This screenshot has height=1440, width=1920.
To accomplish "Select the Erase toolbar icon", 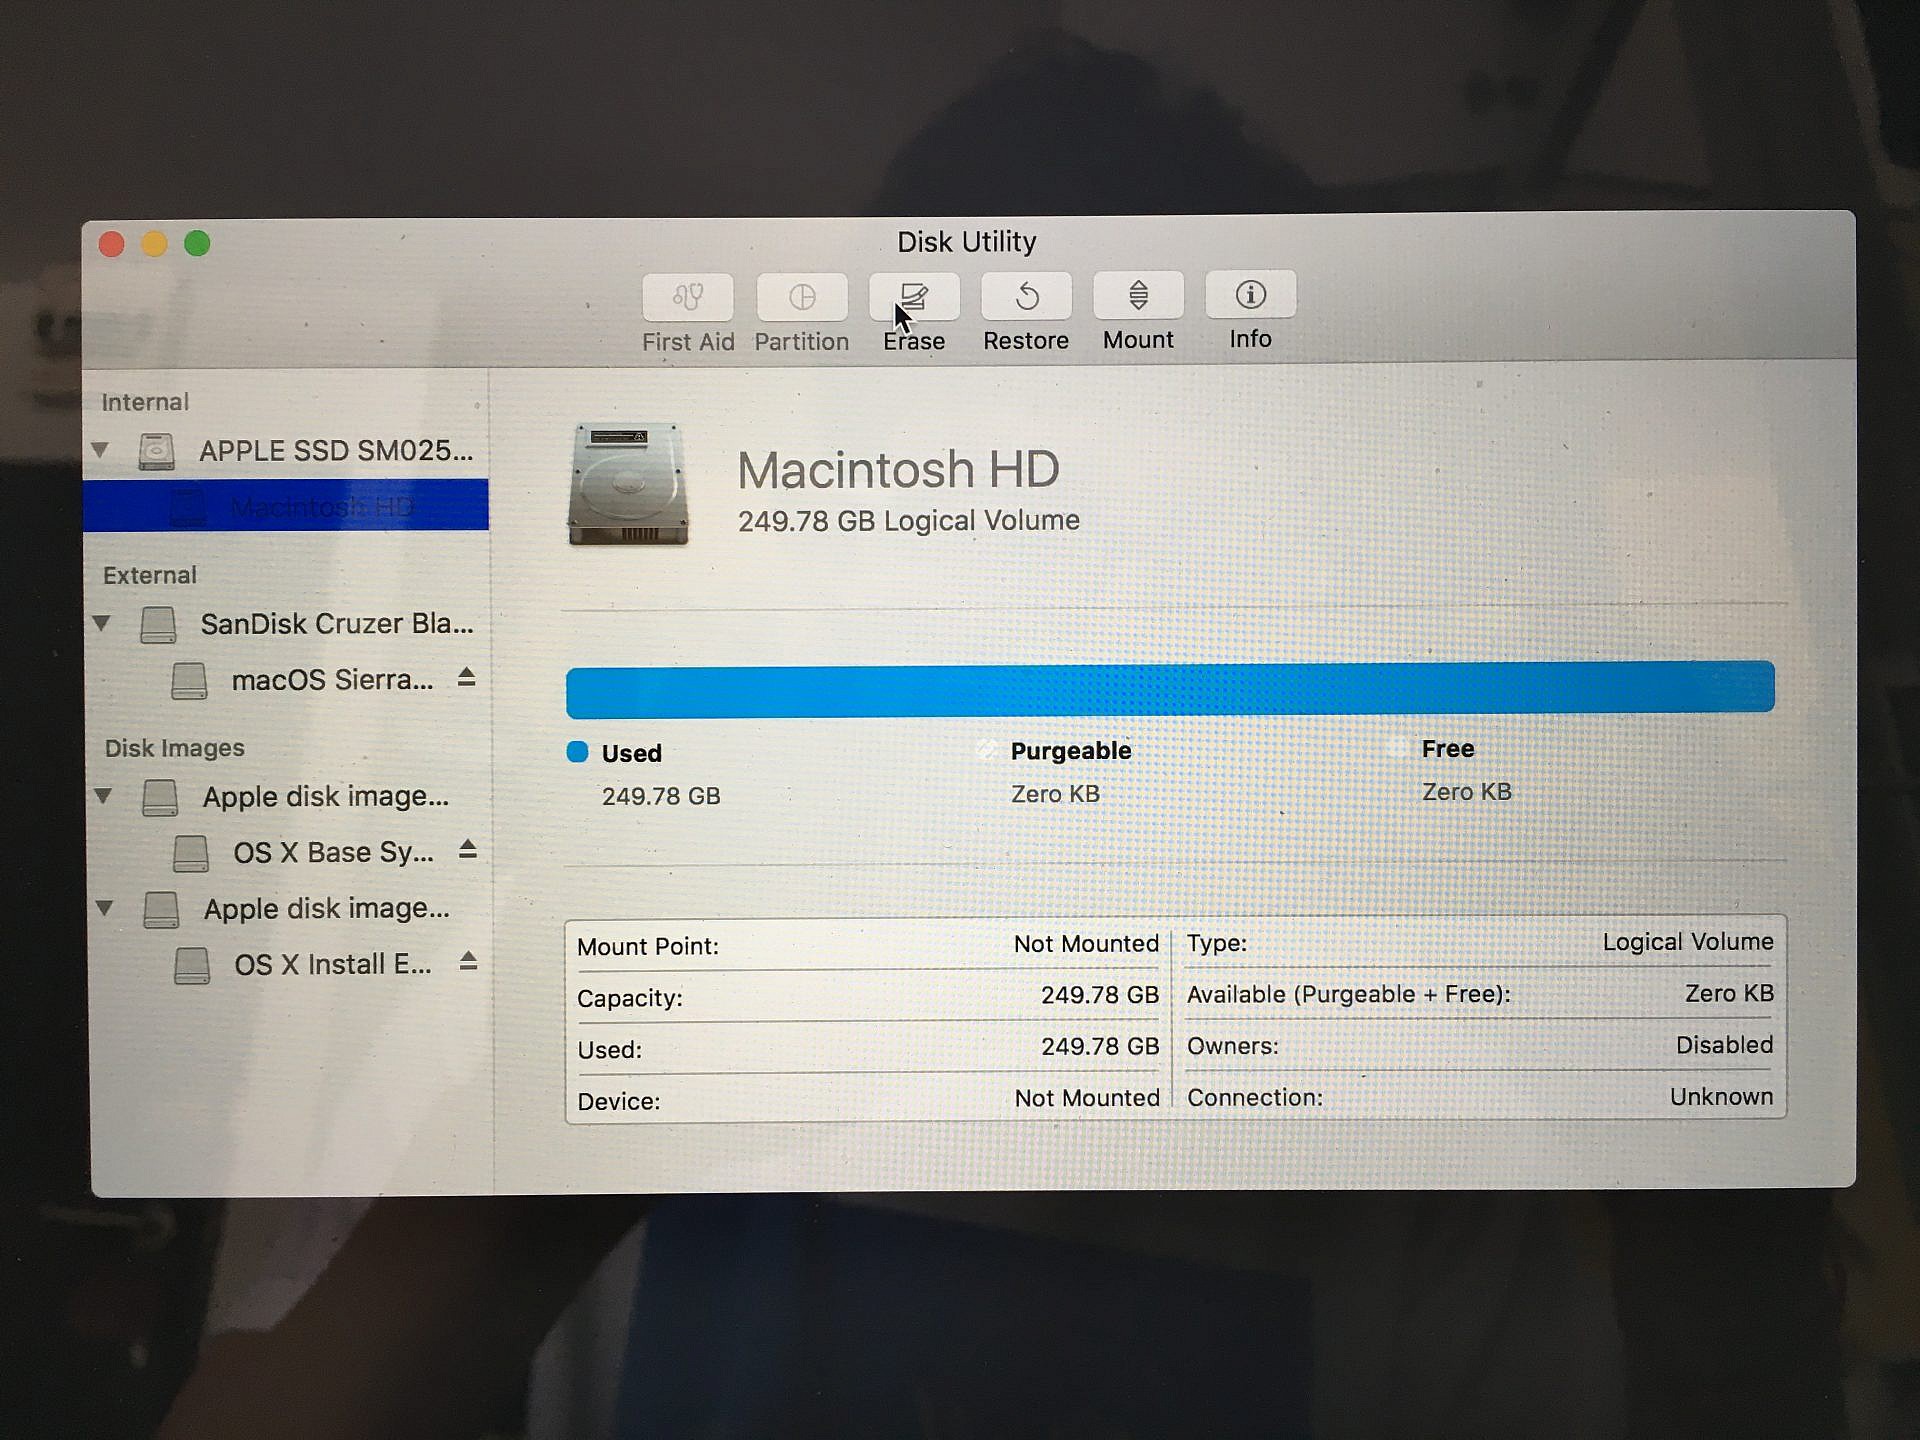I will (x=914, y=296).
